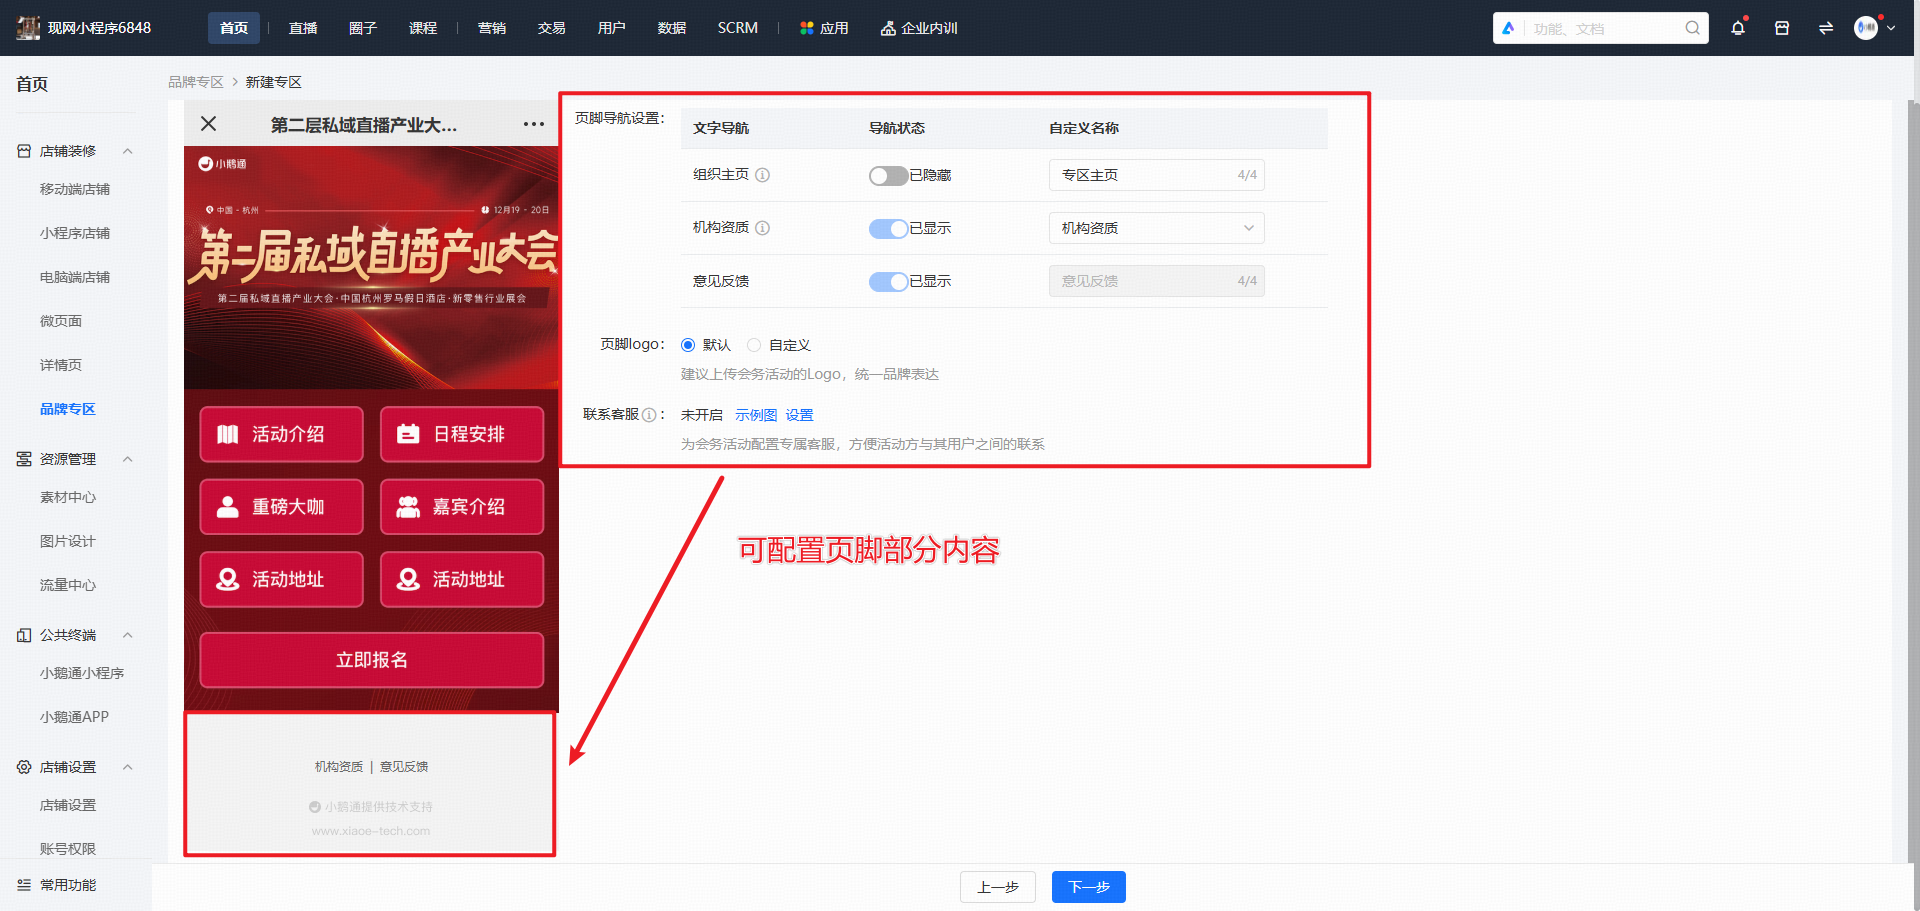This screenshot has width=1920, height=911.
Task: Open the user avatar menu
Action: [1866, 28]
